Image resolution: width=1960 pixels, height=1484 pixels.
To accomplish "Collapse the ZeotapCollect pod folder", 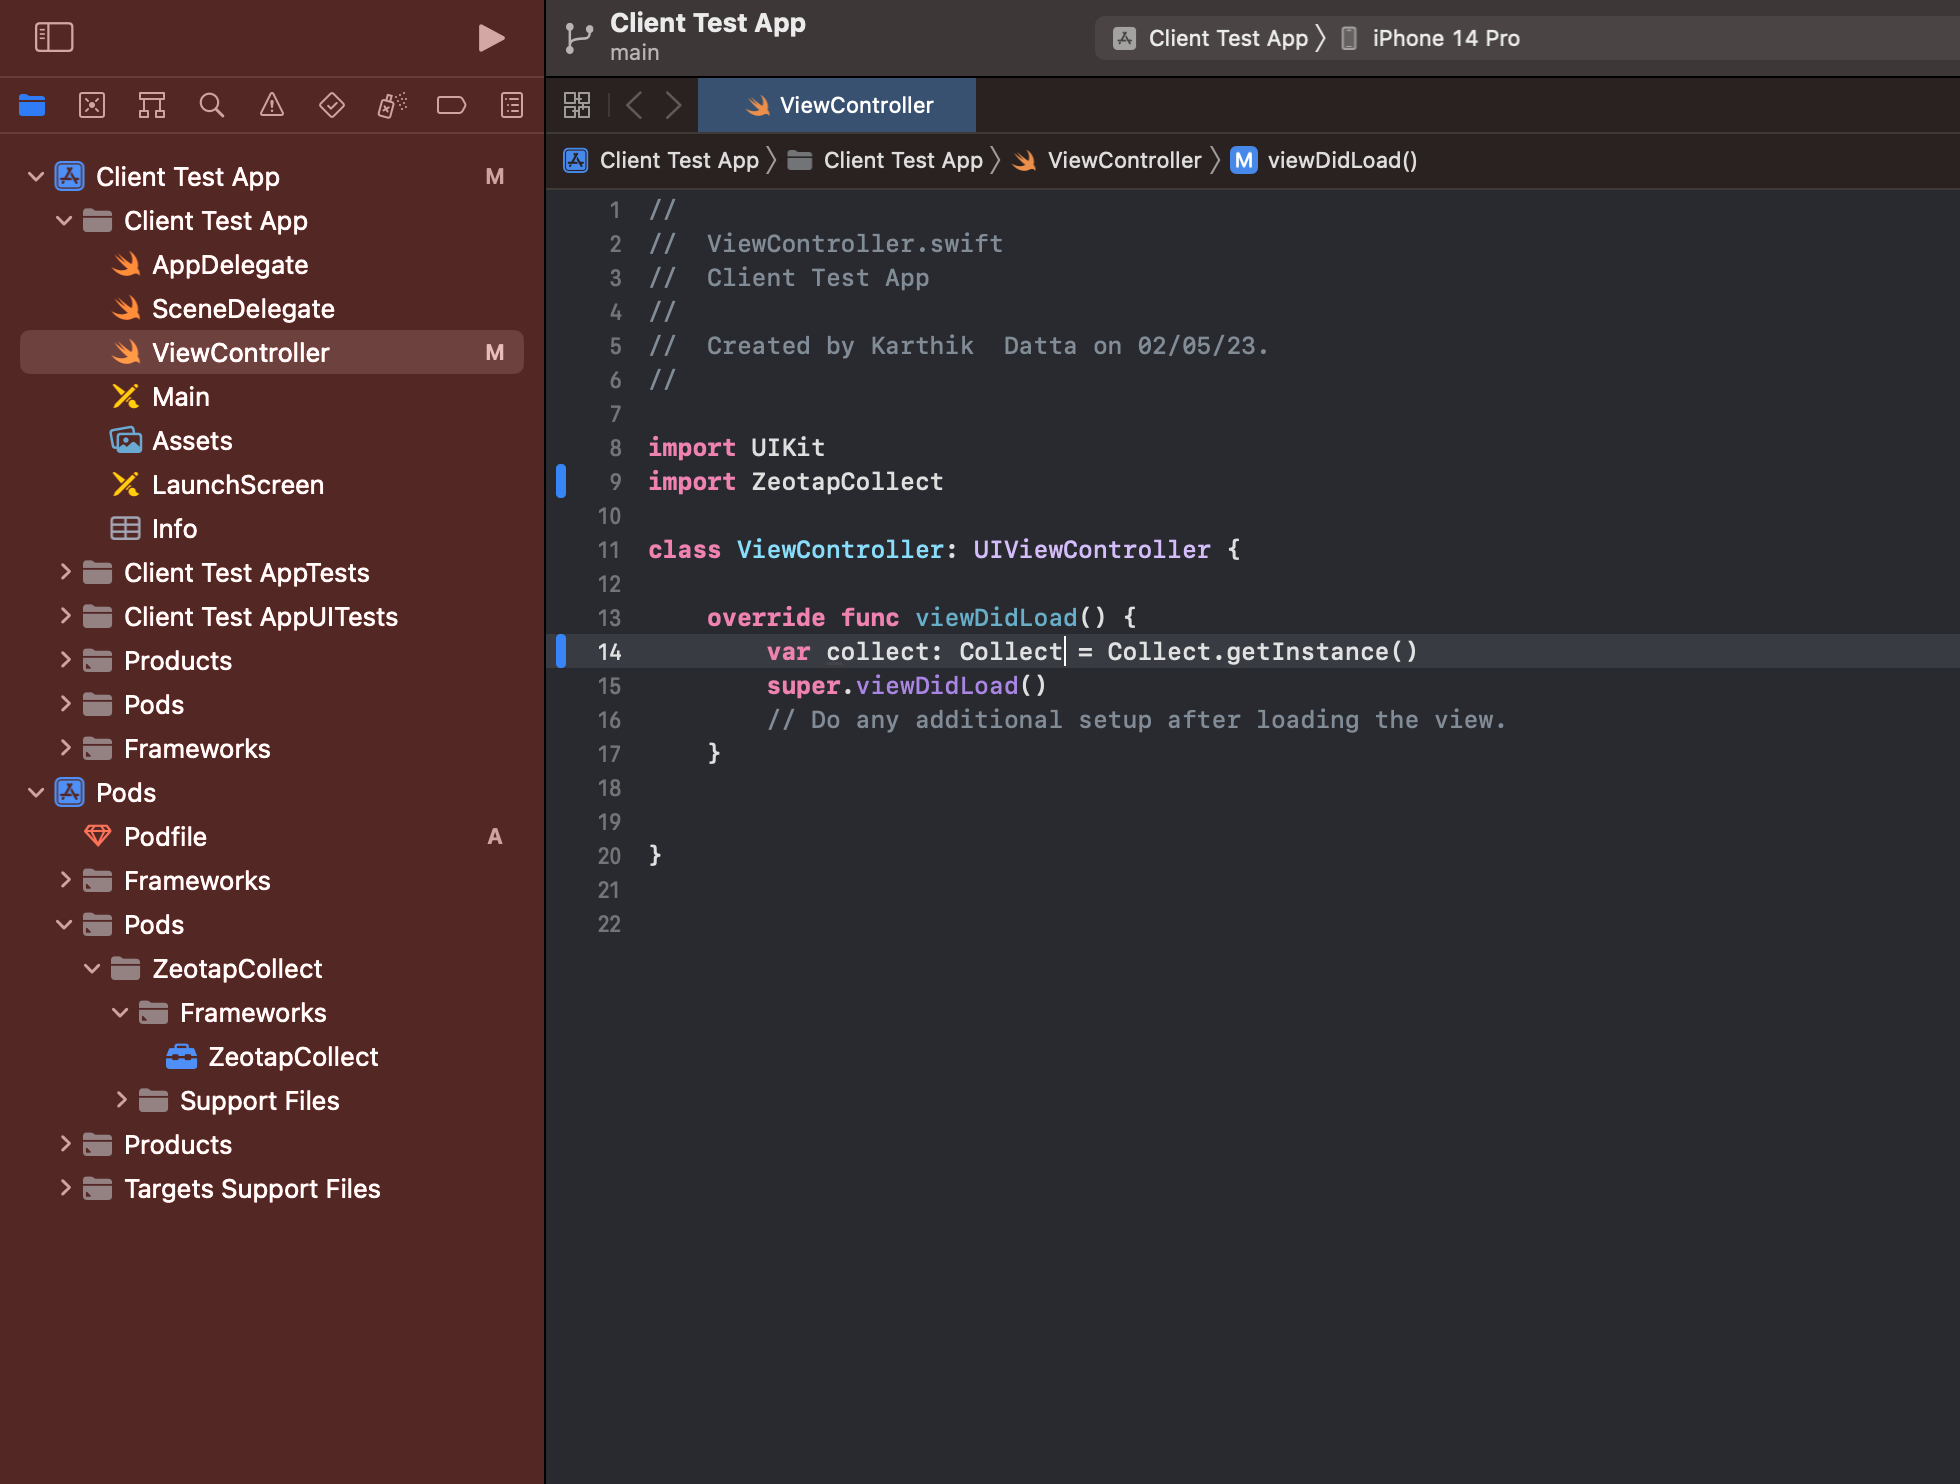I will (92, 968).
